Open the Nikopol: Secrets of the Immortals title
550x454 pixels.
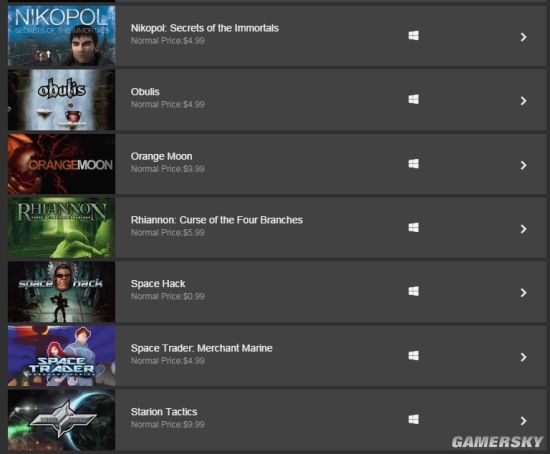point(204,28)
